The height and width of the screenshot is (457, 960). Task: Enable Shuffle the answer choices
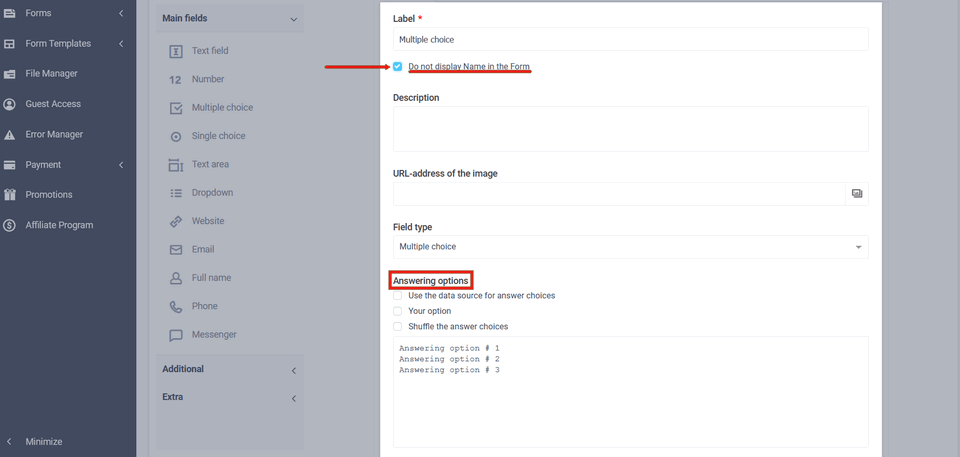pyautogui.click(x=398, y=327)
